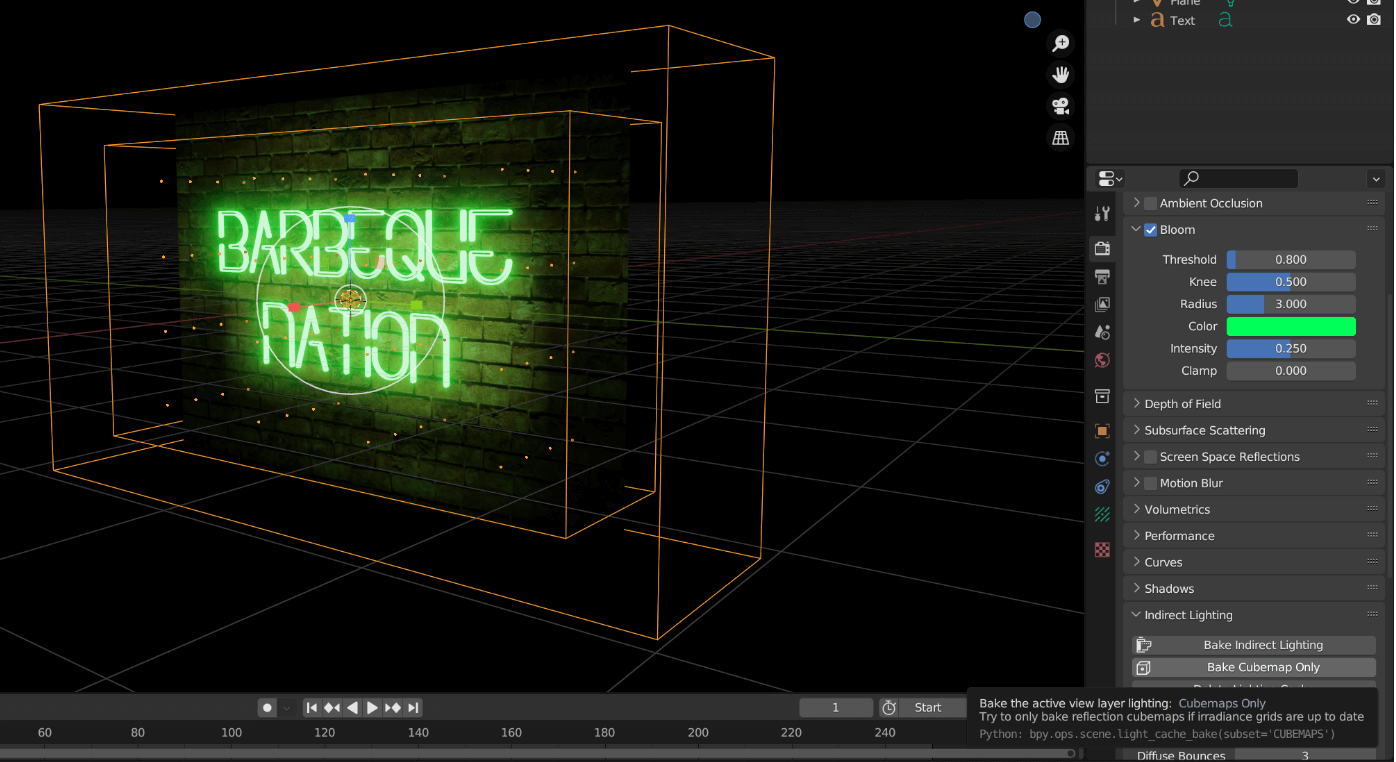1396x762 pixels.
Task: Adjust the Bloom Threshold slider
Action: (1291, 260)
